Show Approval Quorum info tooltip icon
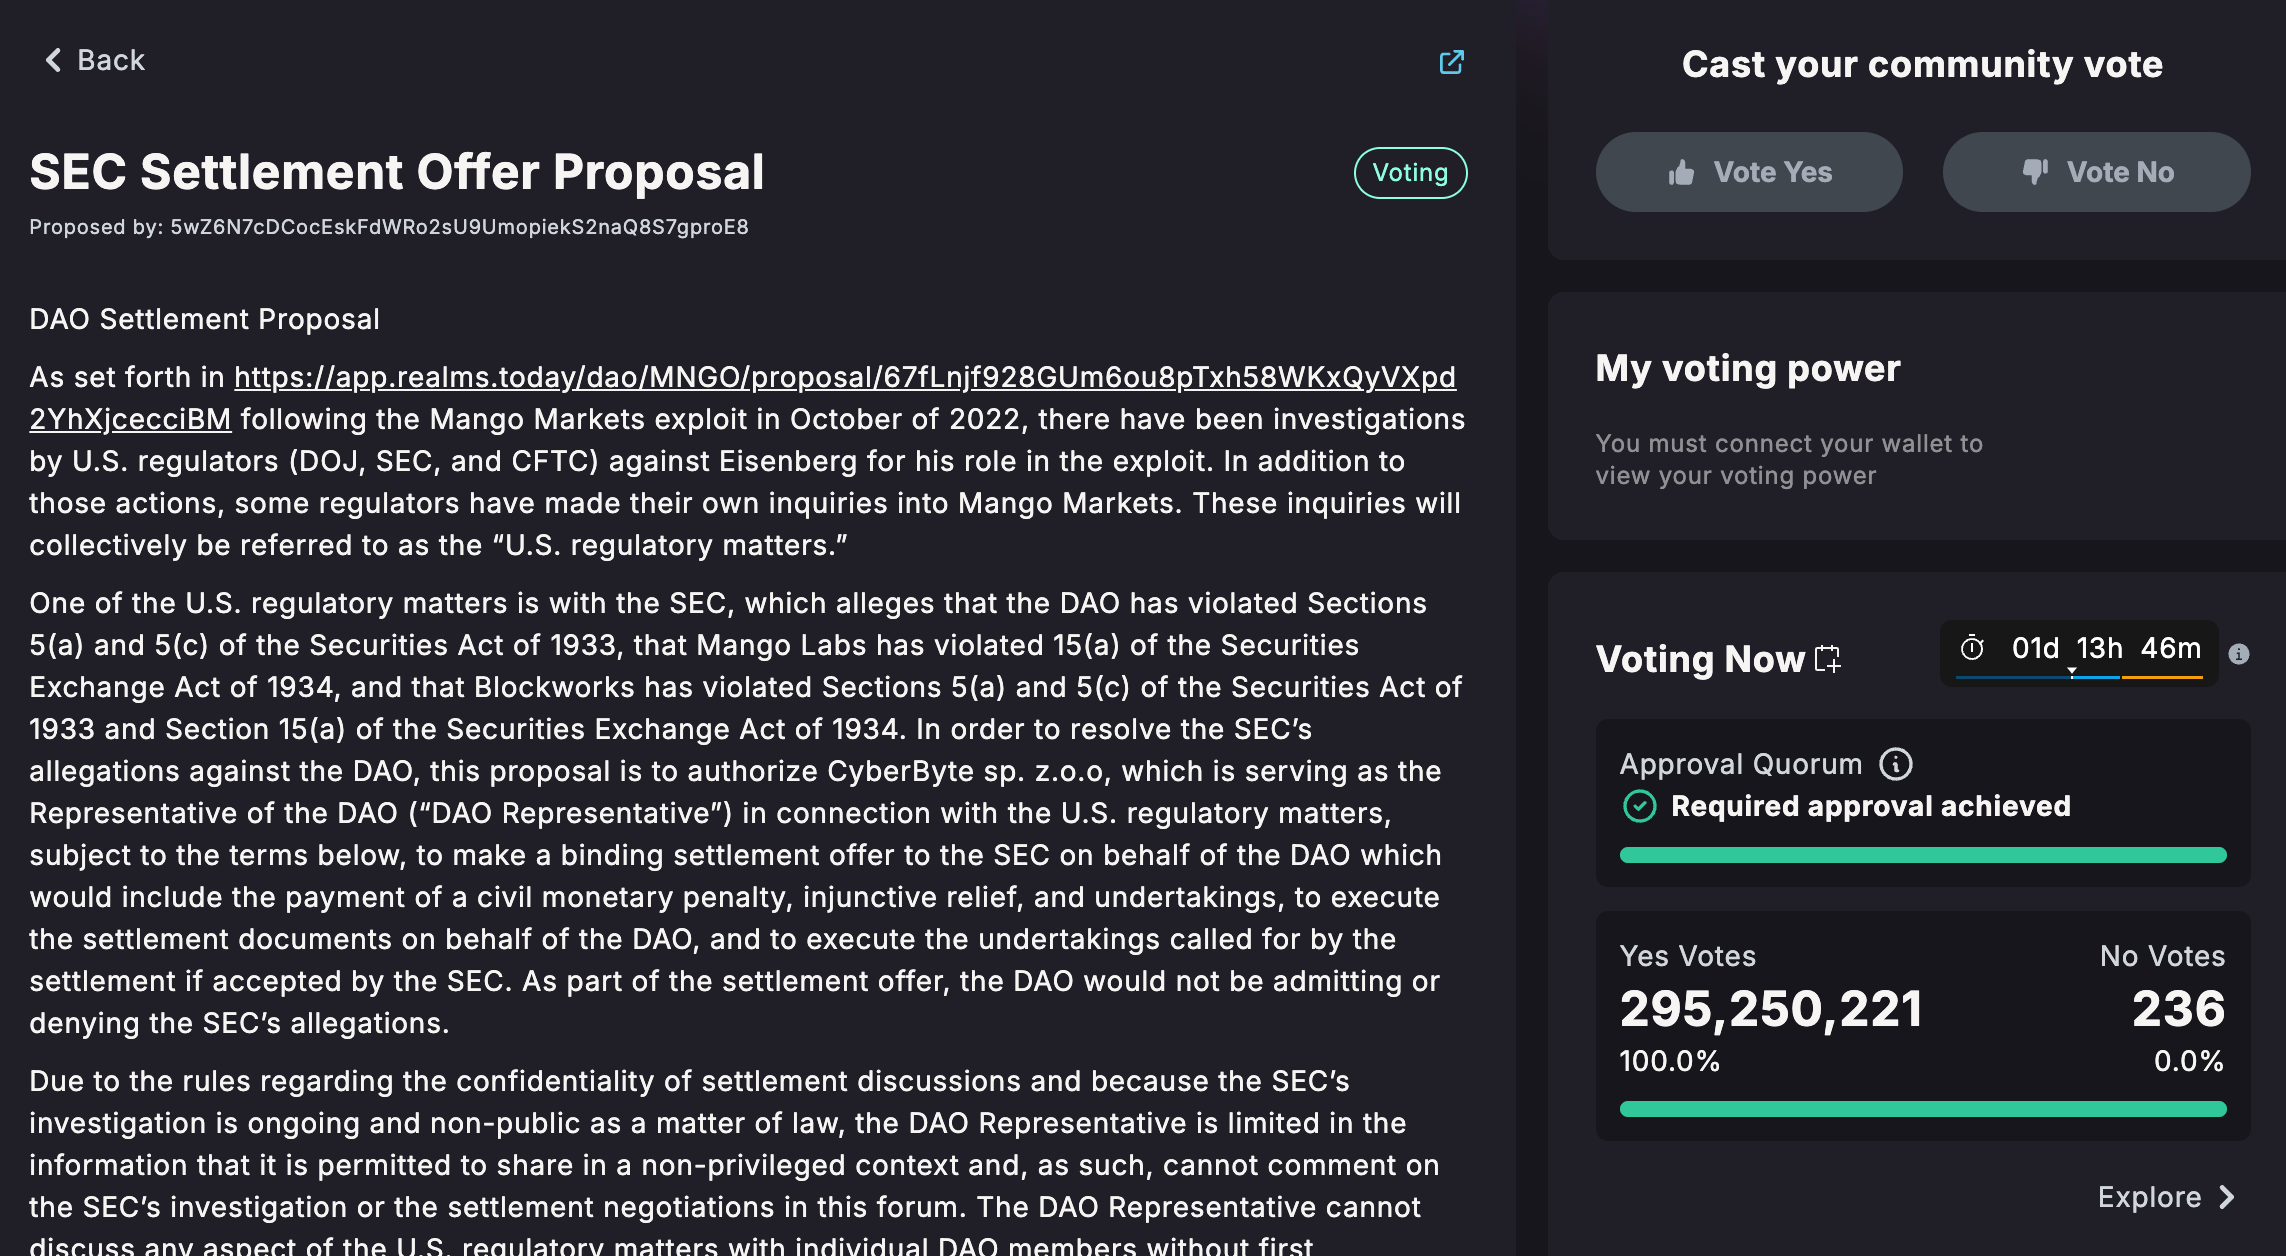2286x1256 pixels. [x=1895, y=764]
